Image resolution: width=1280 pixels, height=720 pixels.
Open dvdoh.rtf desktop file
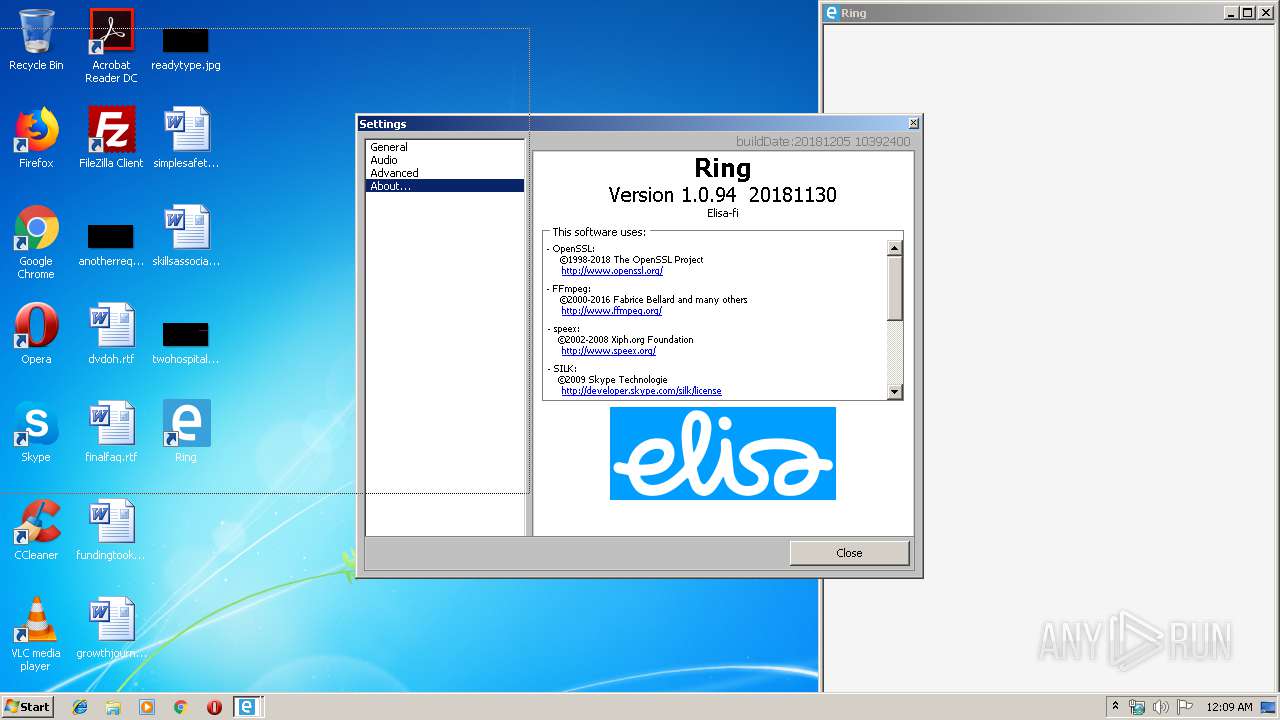[x=111, y=334]
